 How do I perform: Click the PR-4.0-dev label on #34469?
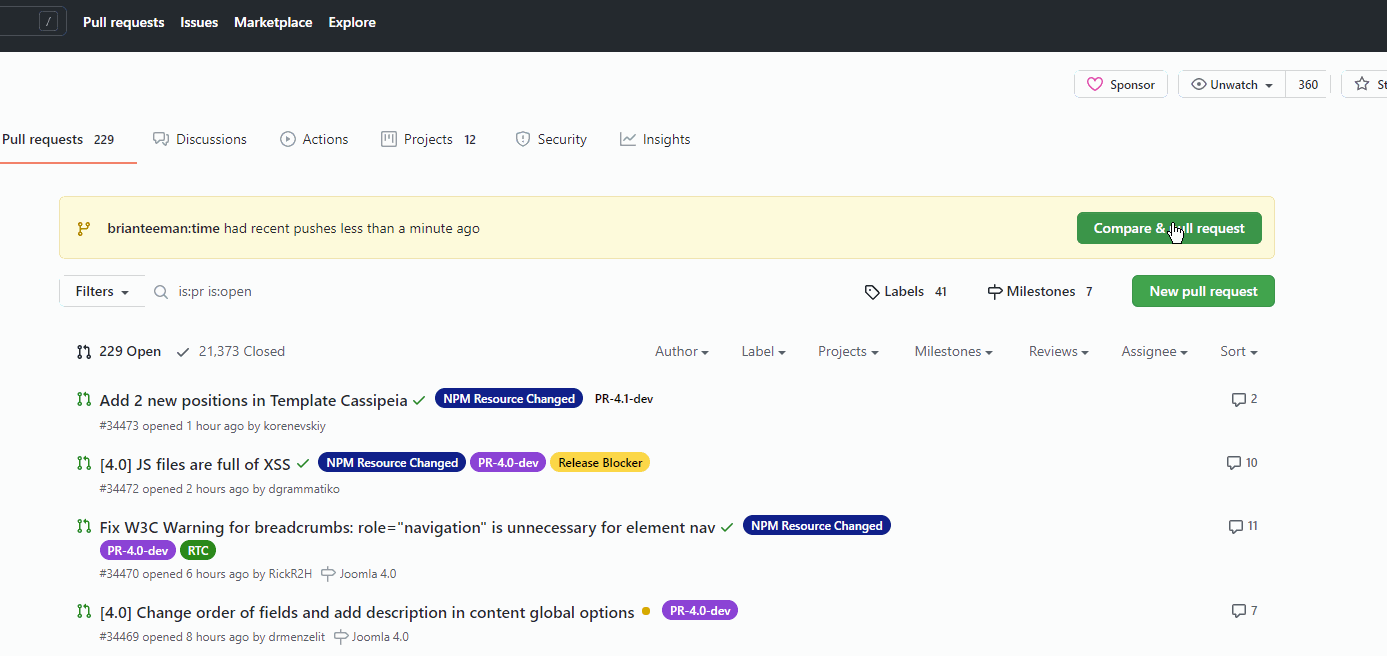click(x=700, y=610)
